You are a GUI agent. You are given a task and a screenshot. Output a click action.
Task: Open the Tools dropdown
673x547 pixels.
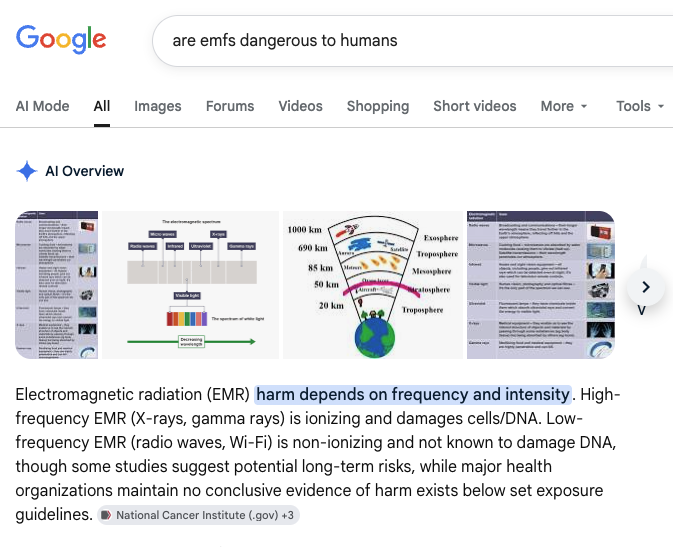(x=640, y=106)
